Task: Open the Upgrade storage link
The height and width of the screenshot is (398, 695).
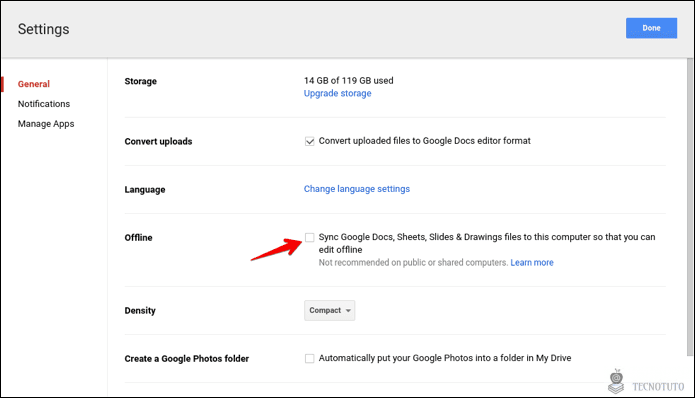Action: 337,93
